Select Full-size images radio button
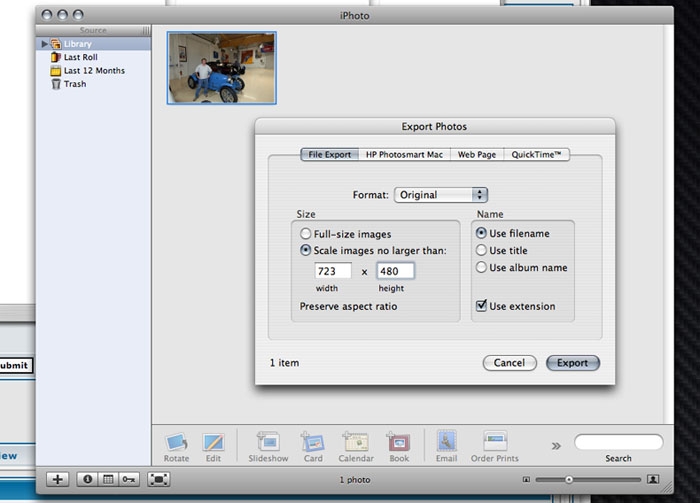The height and width of the screenshot is (503, 700). [x=305, y=233]
